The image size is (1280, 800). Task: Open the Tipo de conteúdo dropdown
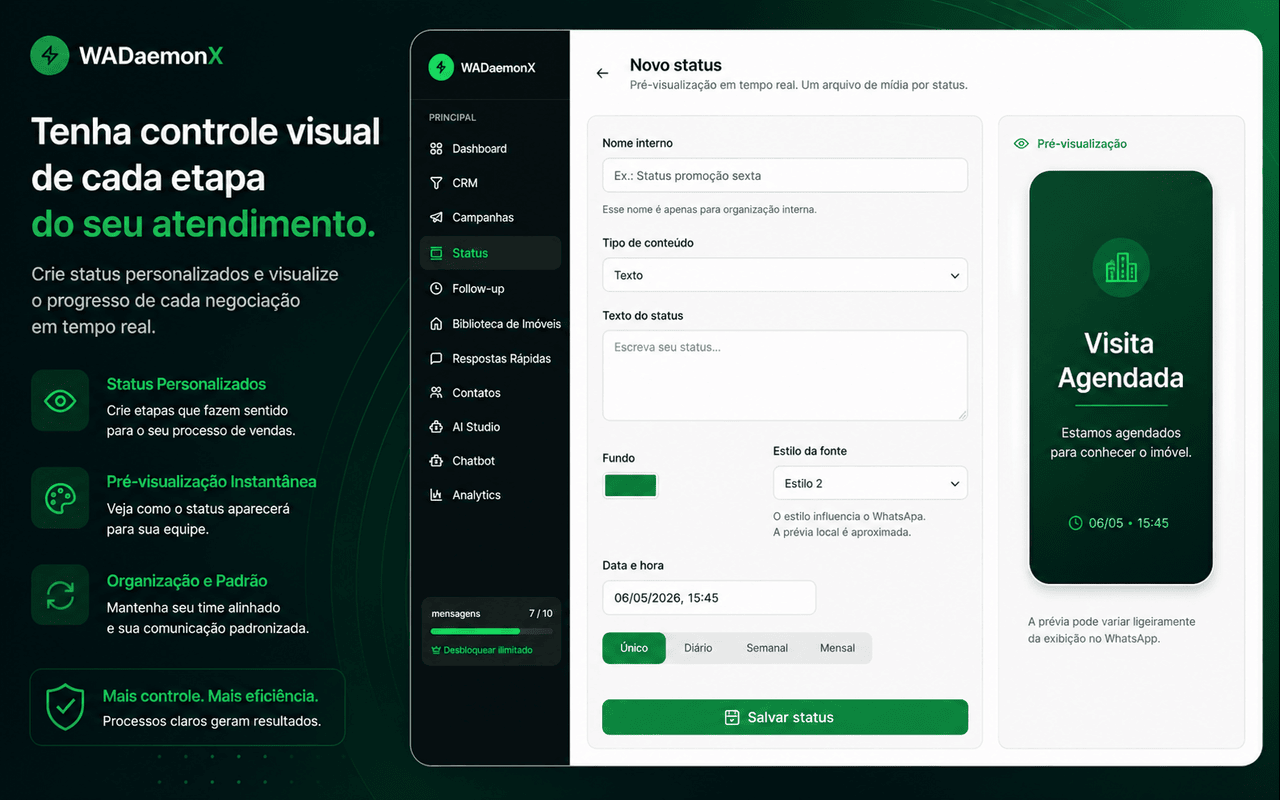click(785, 275)
